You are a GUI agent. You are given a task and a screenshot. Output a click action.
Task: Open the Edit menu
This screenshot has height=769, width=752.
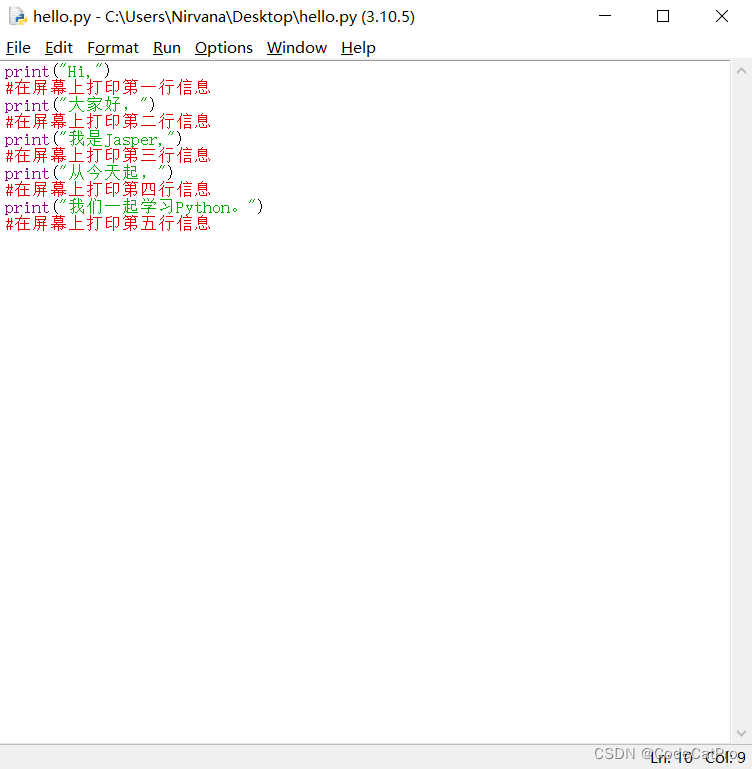[x=58, y=48]
